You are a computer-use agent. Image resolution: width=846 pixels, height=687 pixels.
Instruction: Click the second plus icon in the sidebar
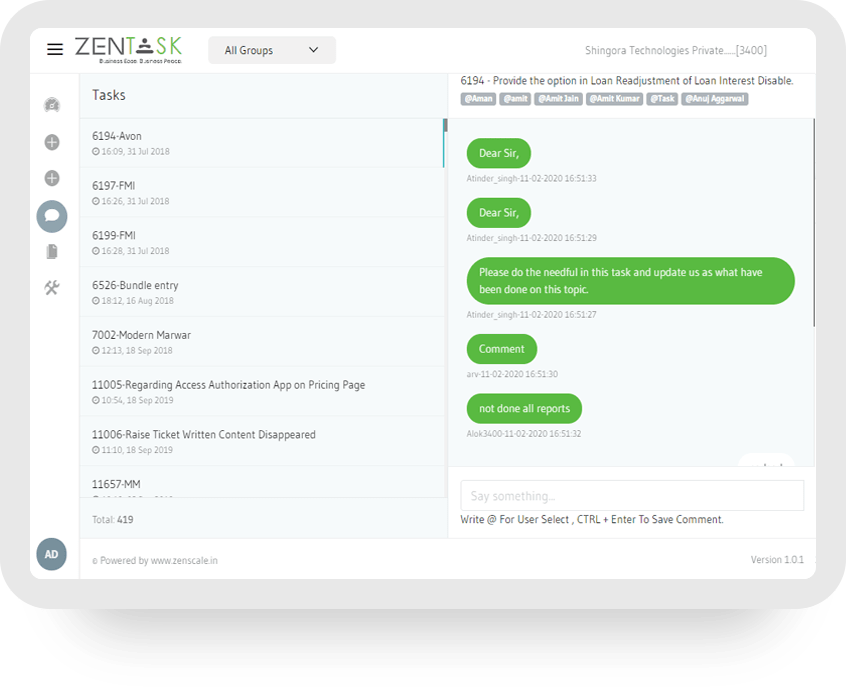coord(51,178)
